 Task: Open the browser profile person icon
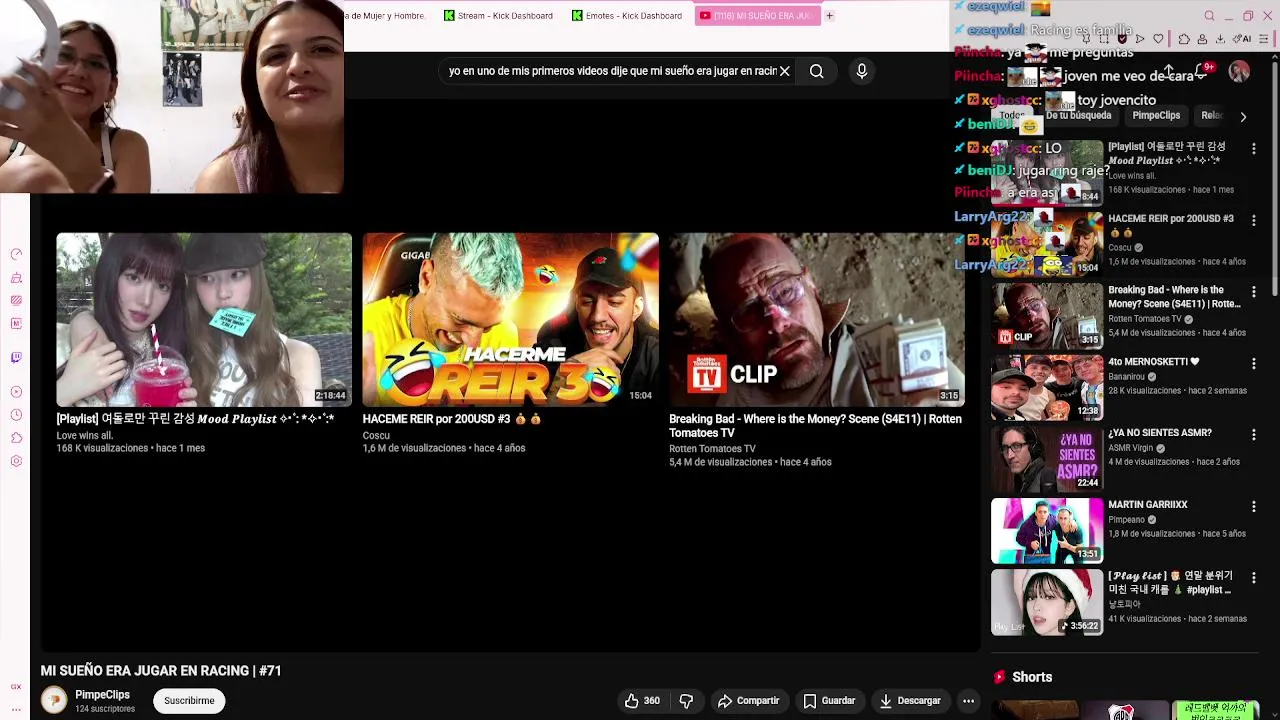click(1202, 39)
